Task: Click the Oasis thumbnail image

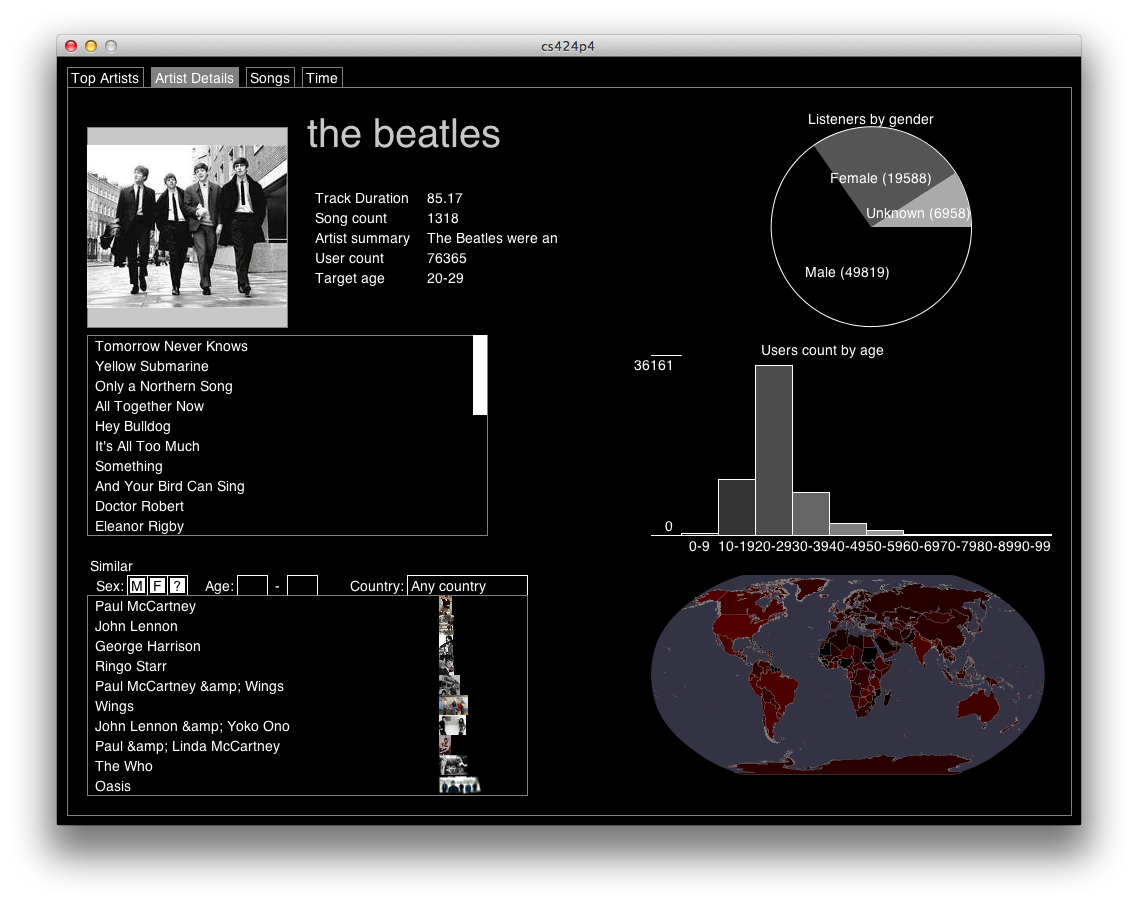Action: tap(459, 785)
